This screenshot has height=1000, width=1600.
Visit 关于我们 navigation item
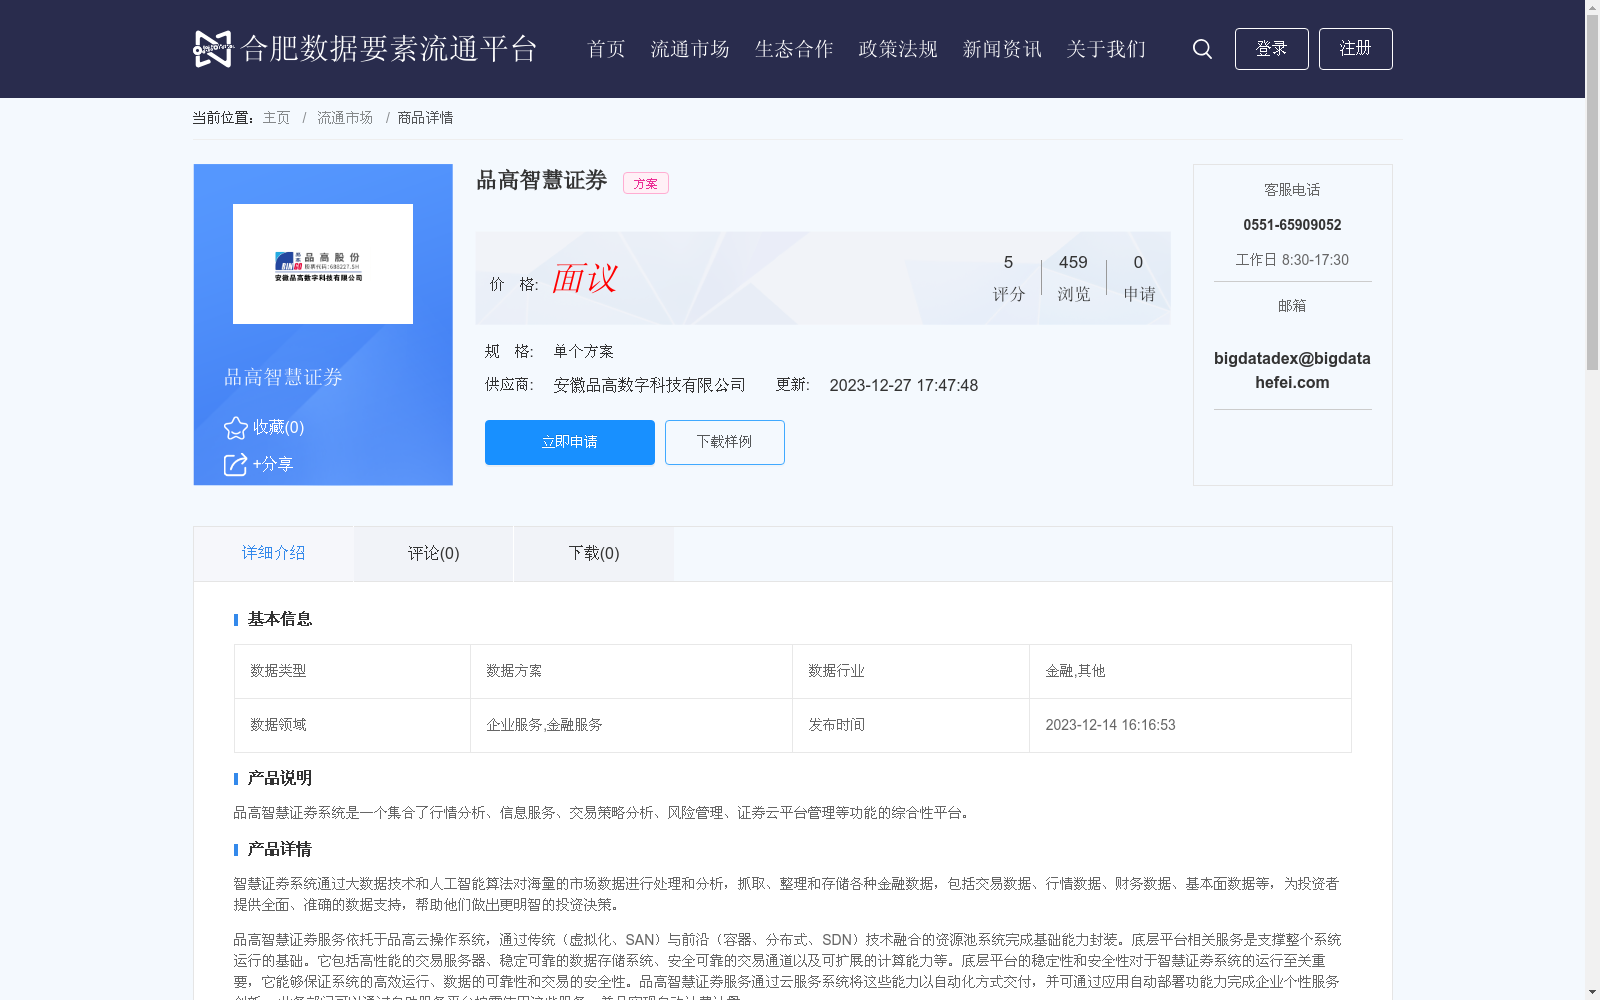[1106, 49]
